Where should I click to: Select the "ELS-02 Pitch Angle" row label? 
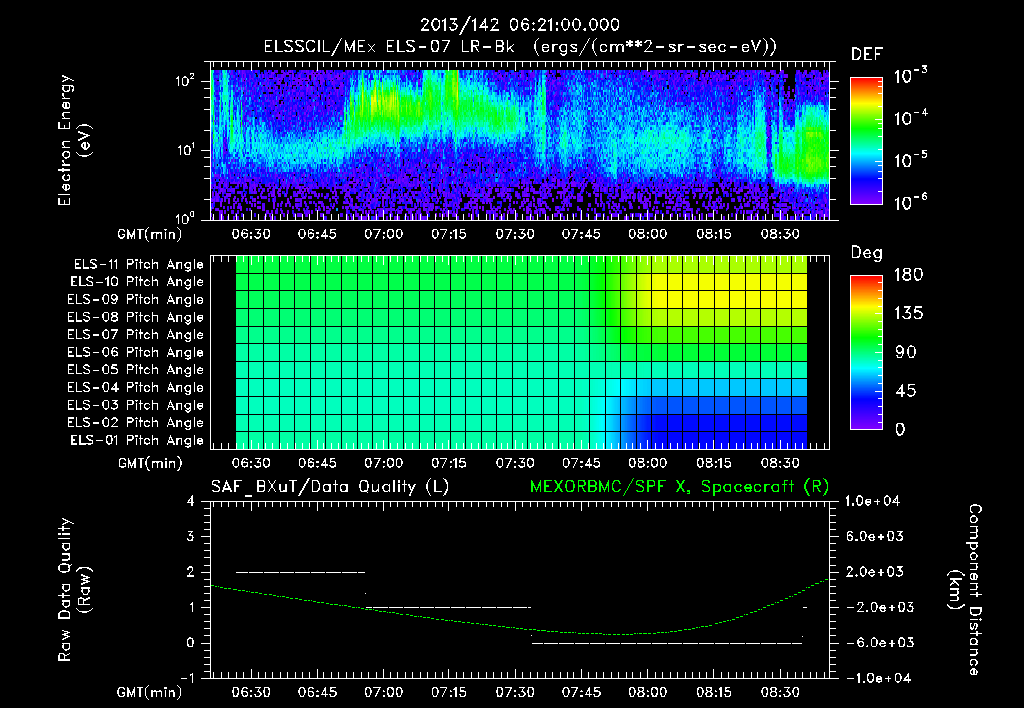point(135,423)
